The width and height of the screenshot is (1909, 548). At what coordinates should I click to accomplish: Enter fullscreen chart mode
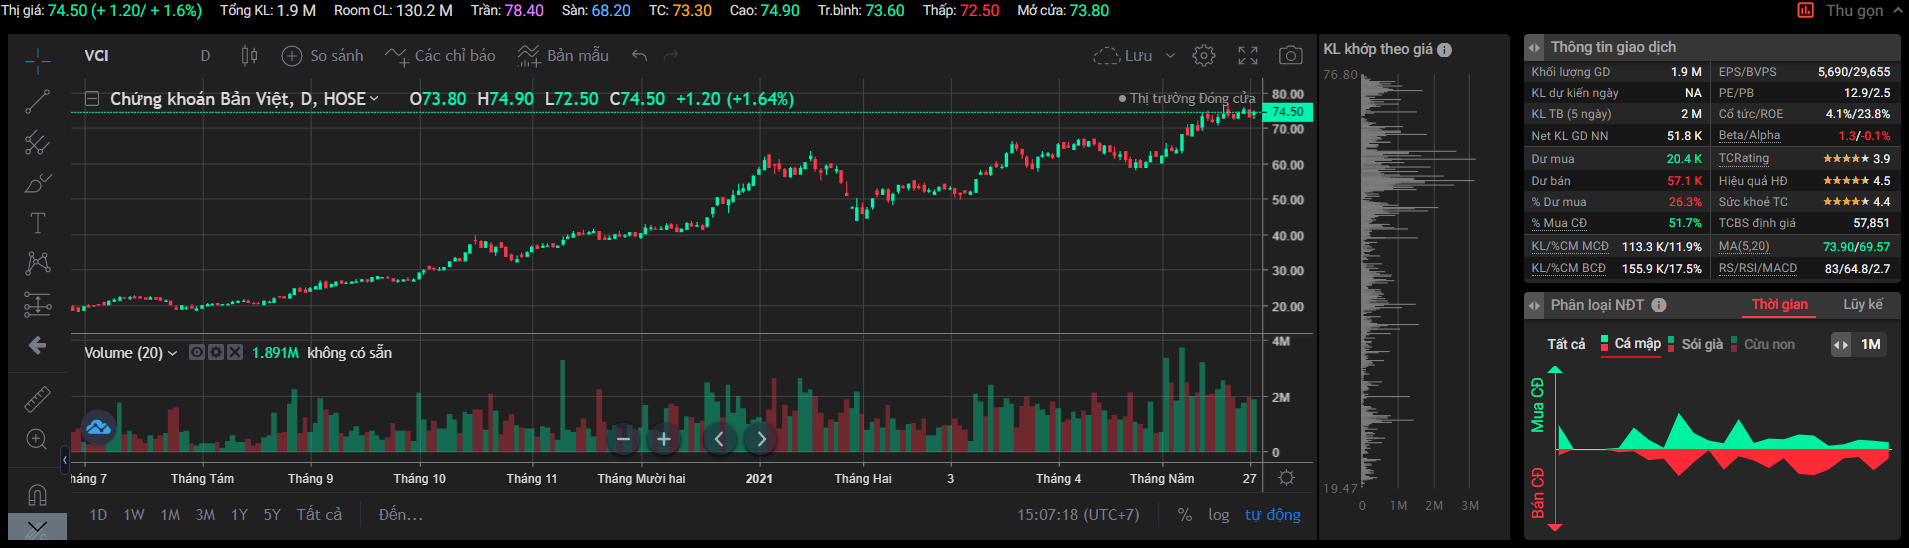[1248, 56]
